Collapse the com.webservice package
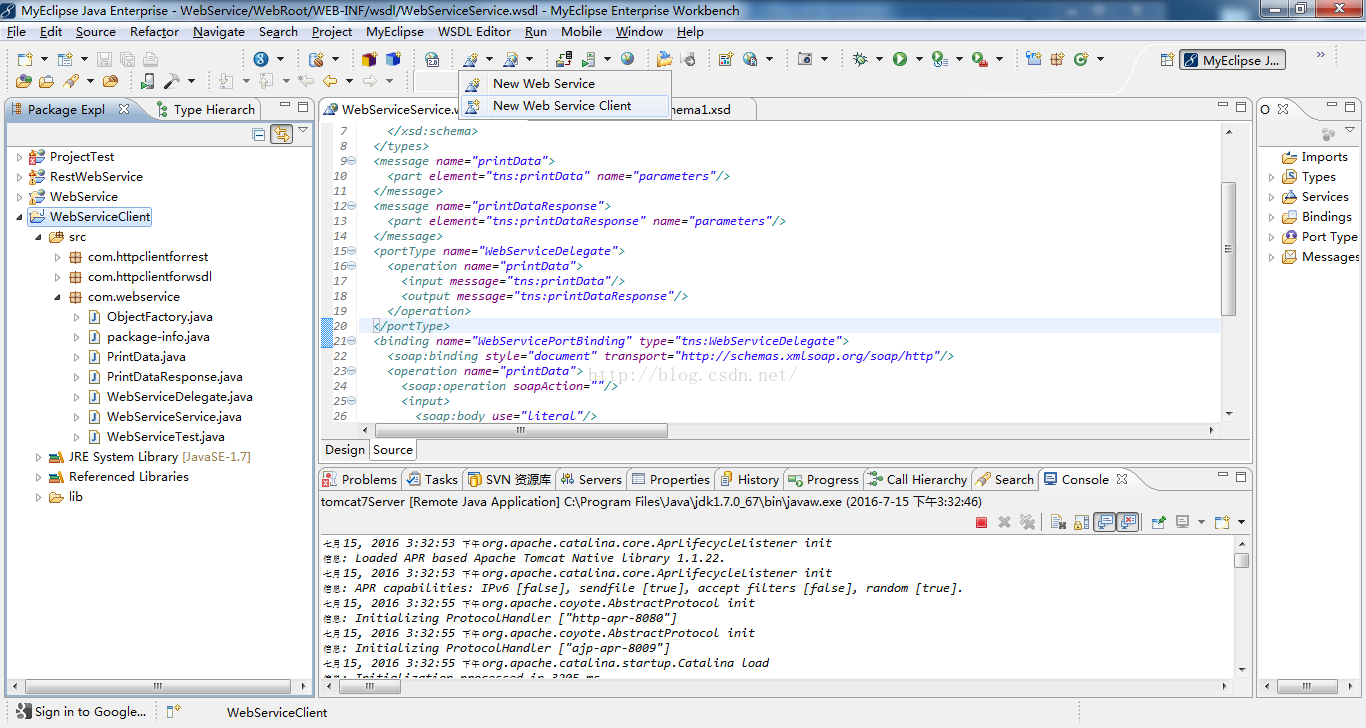 [x=58, y=297]
